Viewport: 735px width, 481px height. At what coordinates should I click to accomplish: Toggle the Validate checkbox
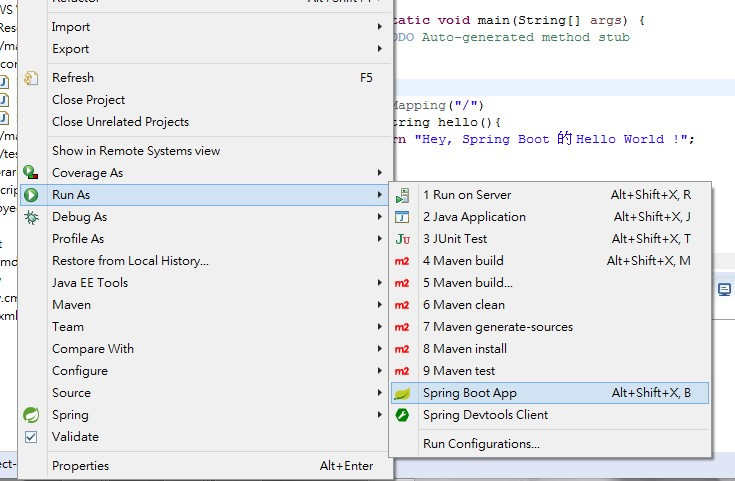31,437
